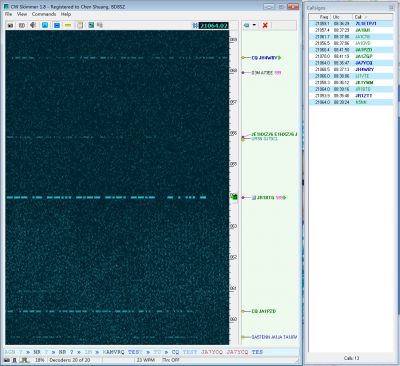Click the yellow bar toolbar icon
The image size is (400, 366).
point(68,25)
